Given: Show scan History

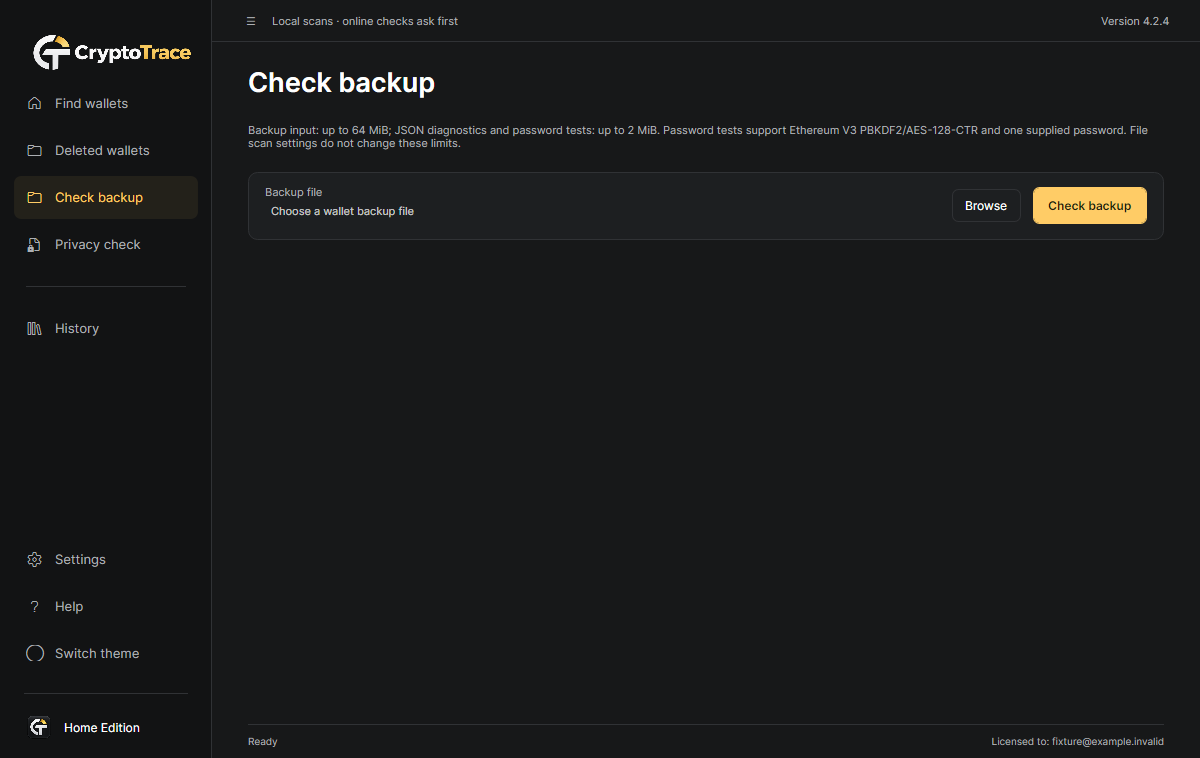Looking at the screenshot, I should 106,328.
